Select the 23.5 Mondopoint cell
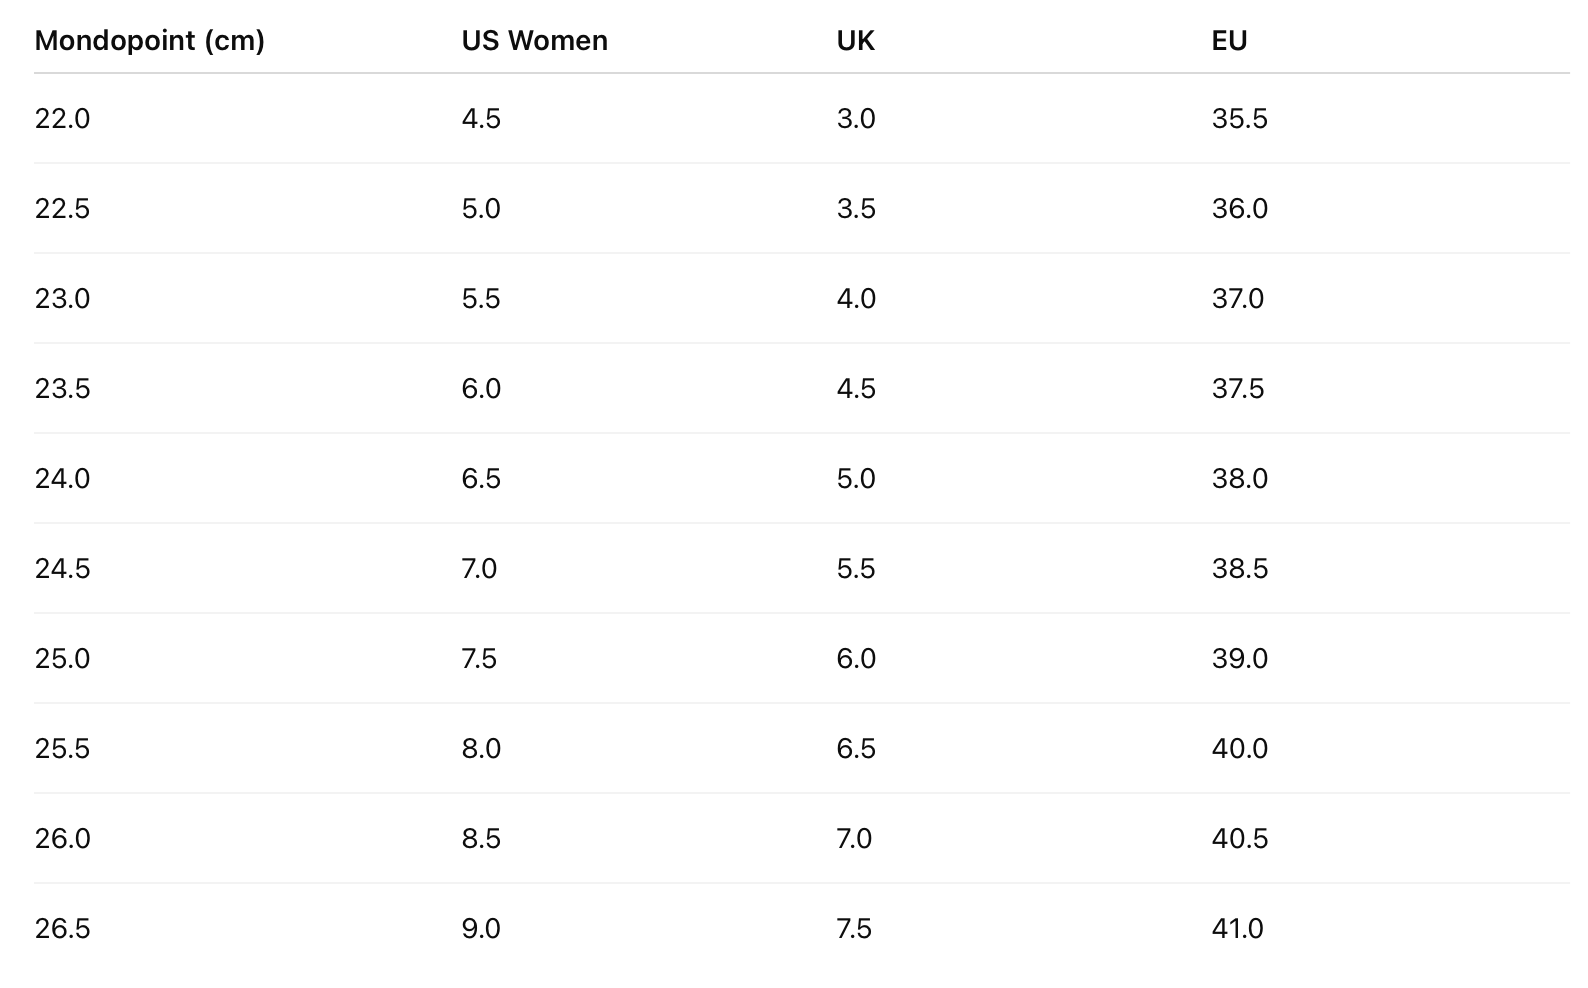The width and height of the screenshot is (1588, 988). [62, 389]
